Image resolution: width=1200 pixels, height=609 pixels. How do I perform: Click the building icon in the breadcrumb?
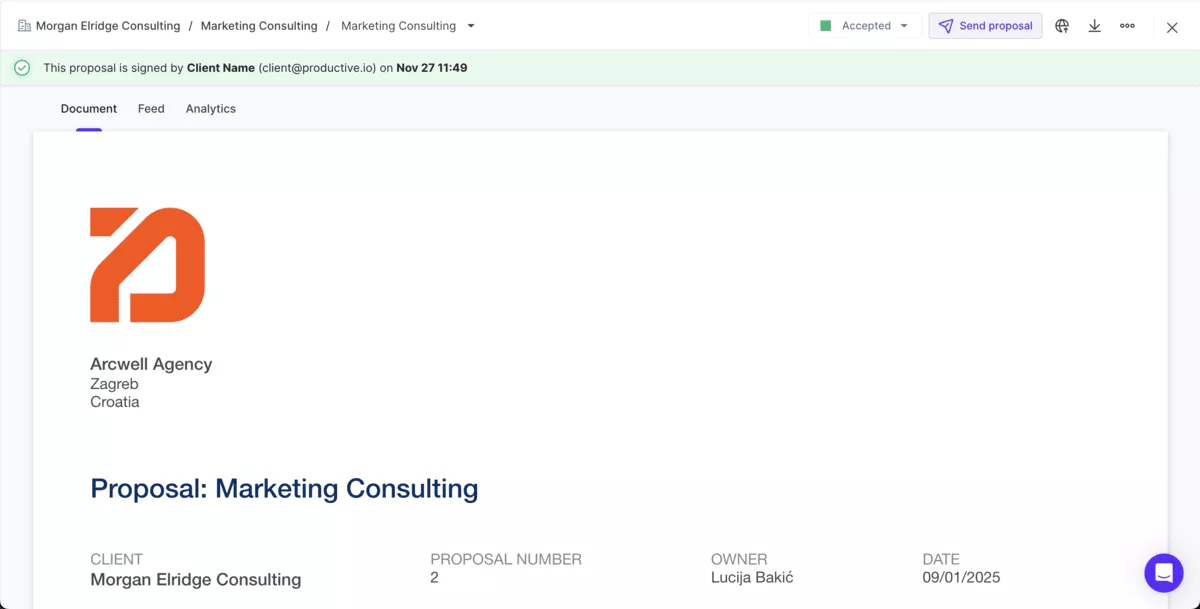coord(24,26)
